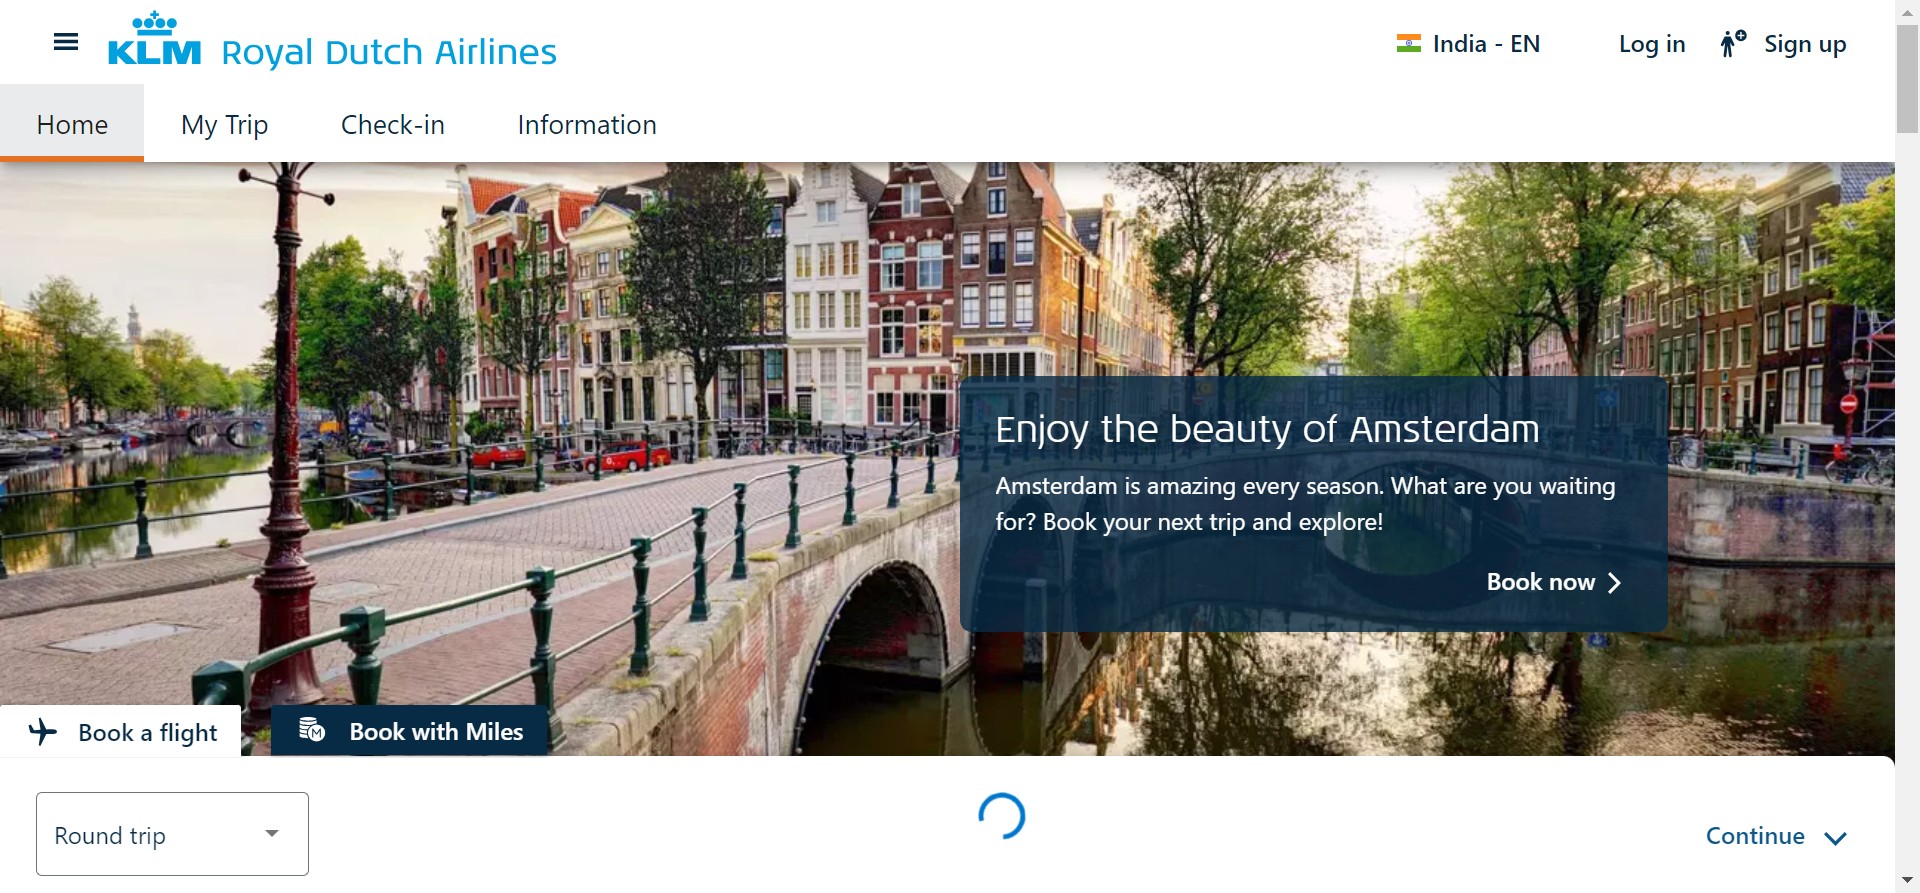
Task: Click the person icon beside Sign up
Action: click(1732, 44)
